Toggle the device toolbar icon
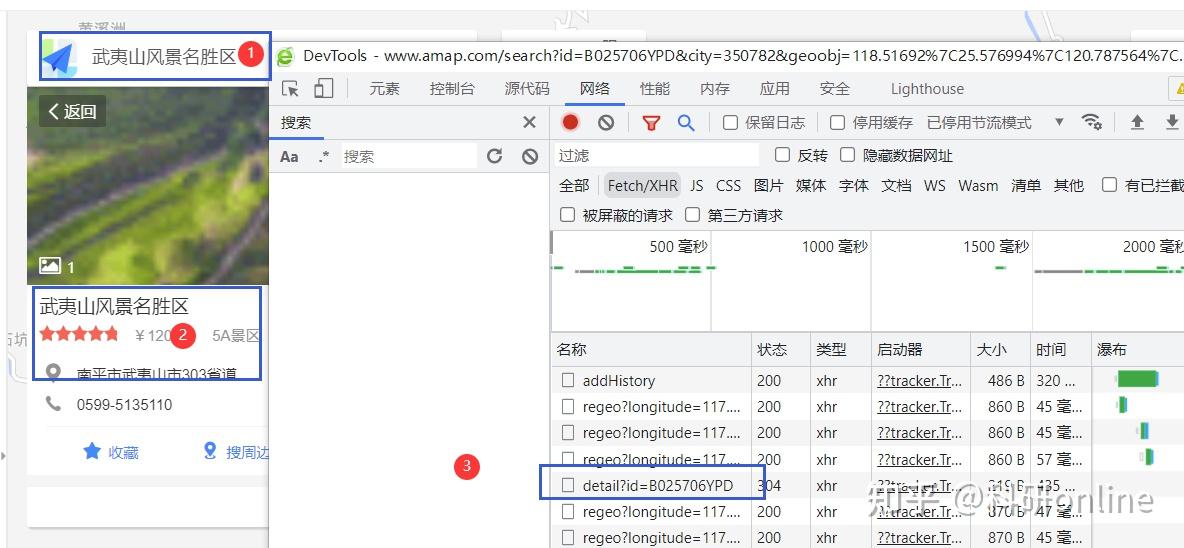Screen dimensions: 1184x548 pos(323,88)
